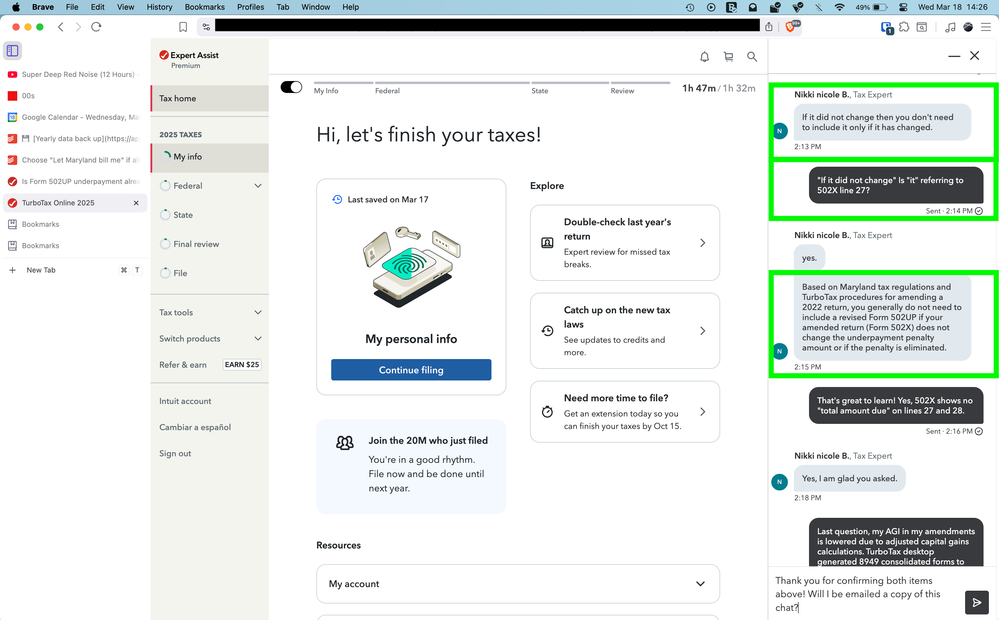Click the media control music note icon
This screenshot has width=999, height=620.
point(950,27)
